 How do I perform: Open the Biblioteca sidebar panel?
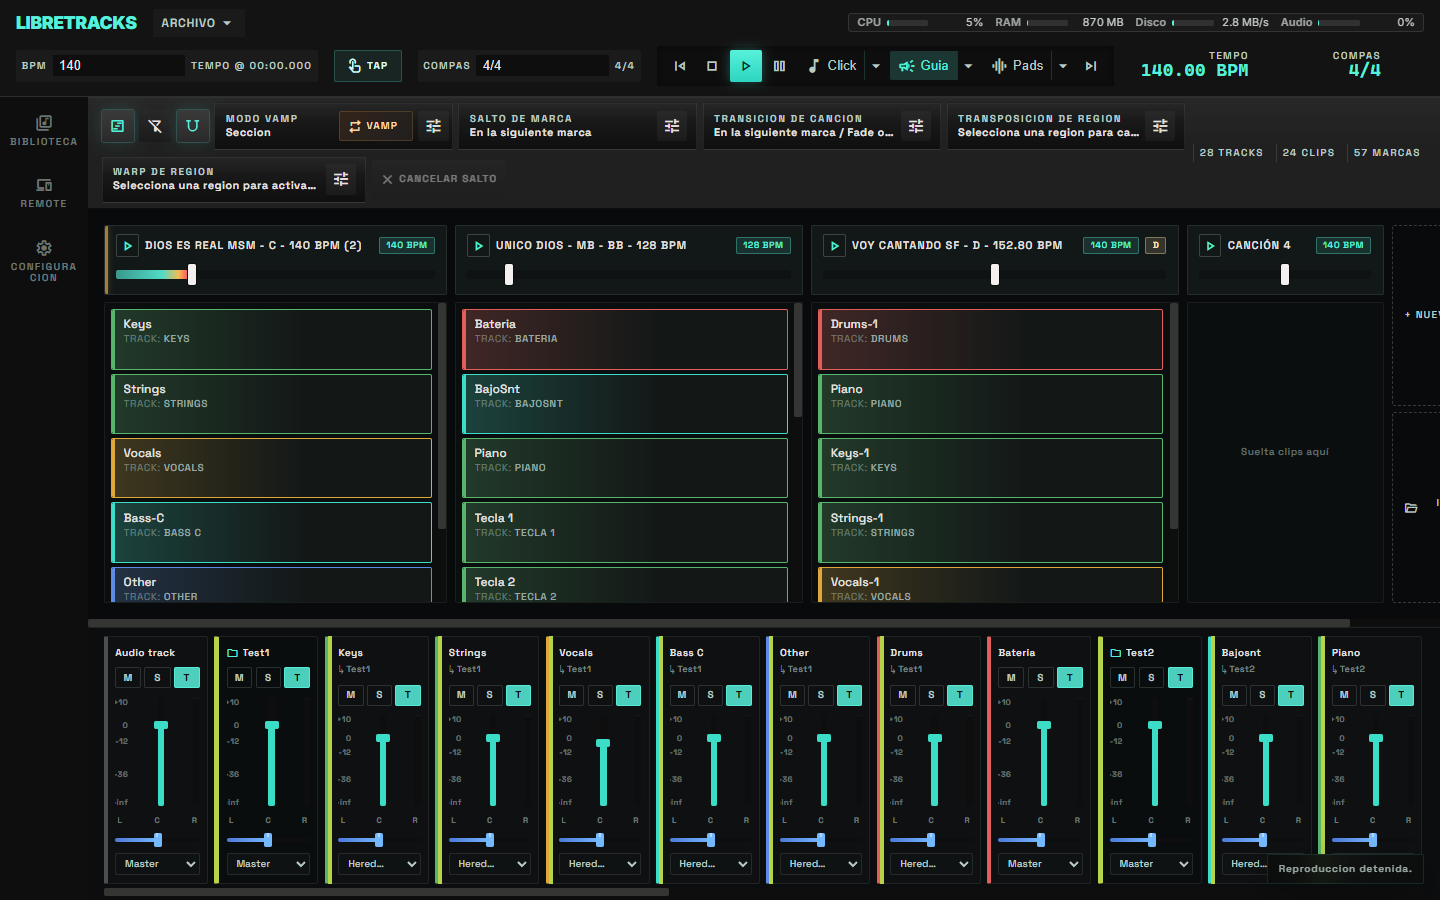43,131
